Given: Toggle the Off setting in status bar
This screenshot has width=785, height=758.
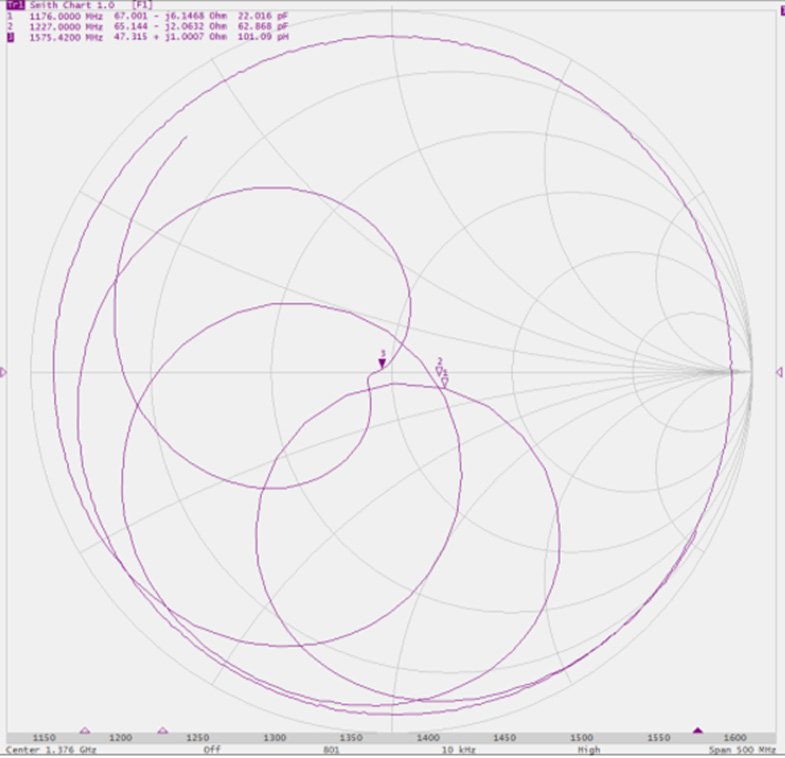Looking at the screenshot, I should pos(212,749).
